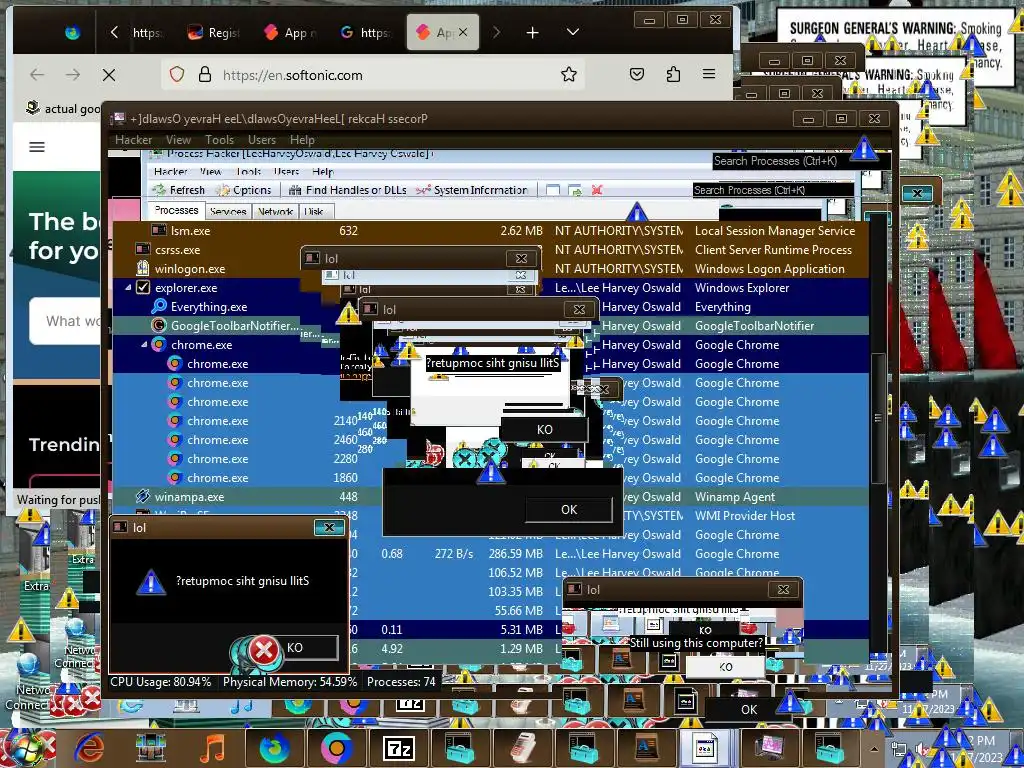Click Refresh in inner Process Hacker toolbar
Viewport: 1024px width, 768px height.
point(179,190)
